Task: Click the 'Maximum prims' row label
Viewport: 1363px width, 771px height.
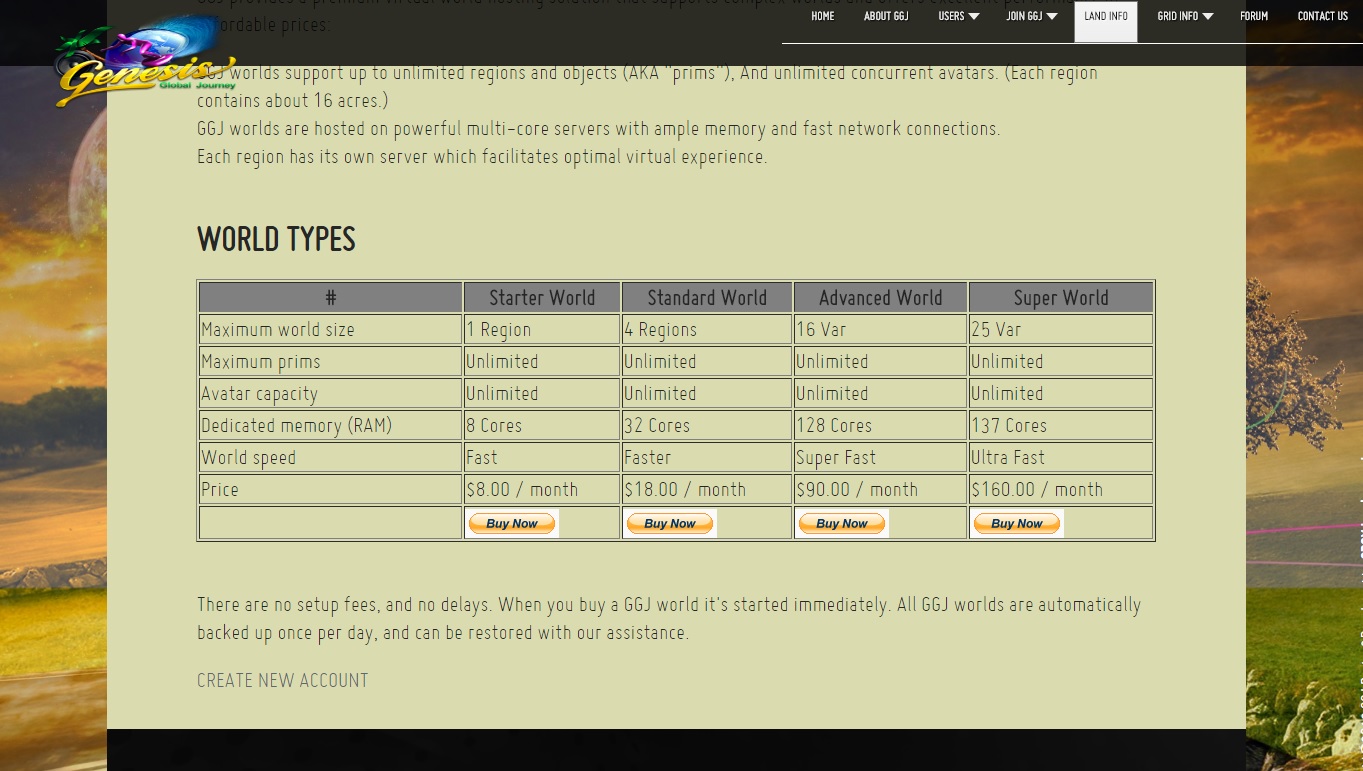Action: [331, 361]
